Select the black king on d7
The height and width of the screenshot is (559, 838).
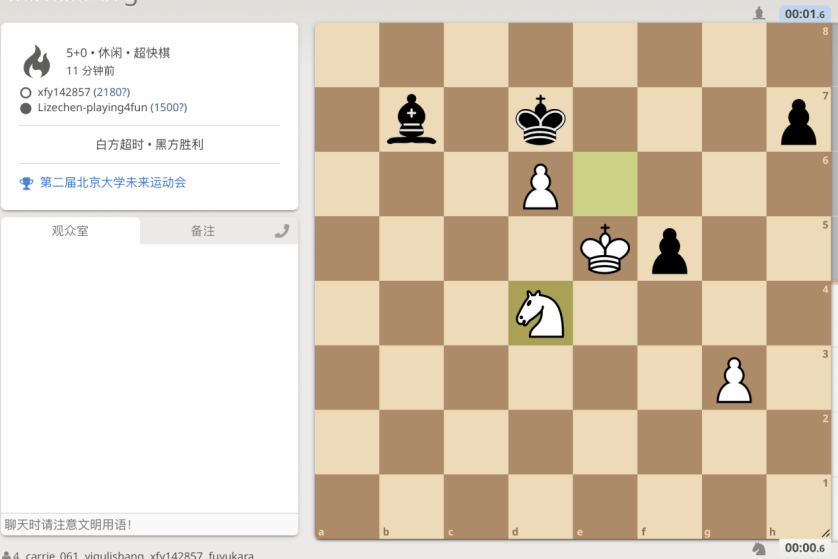click(x=540, y=120)
